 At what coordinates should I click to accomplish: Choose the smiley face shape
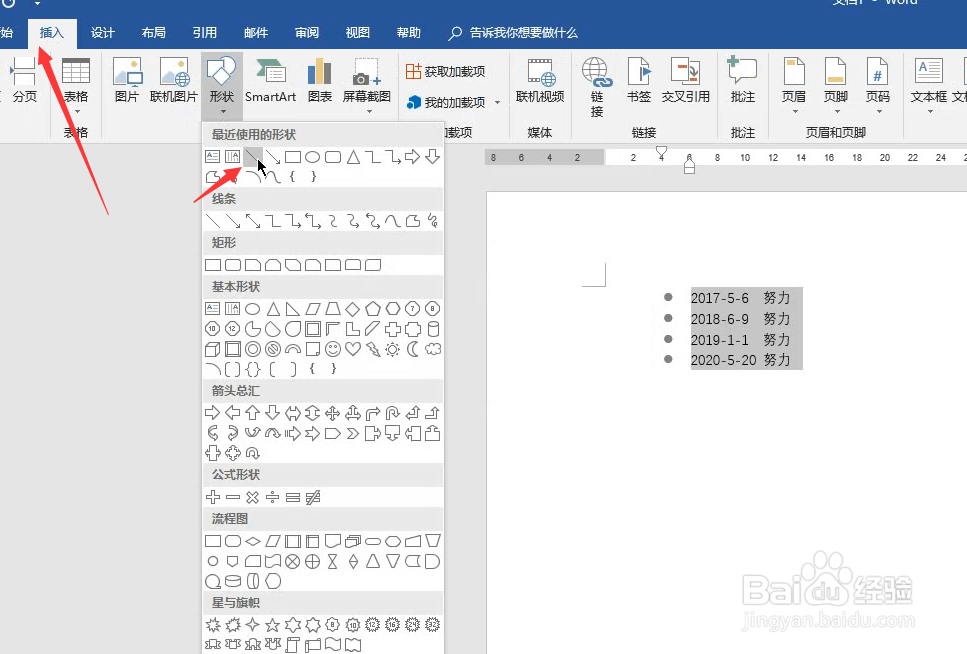[x=333, y=349]
